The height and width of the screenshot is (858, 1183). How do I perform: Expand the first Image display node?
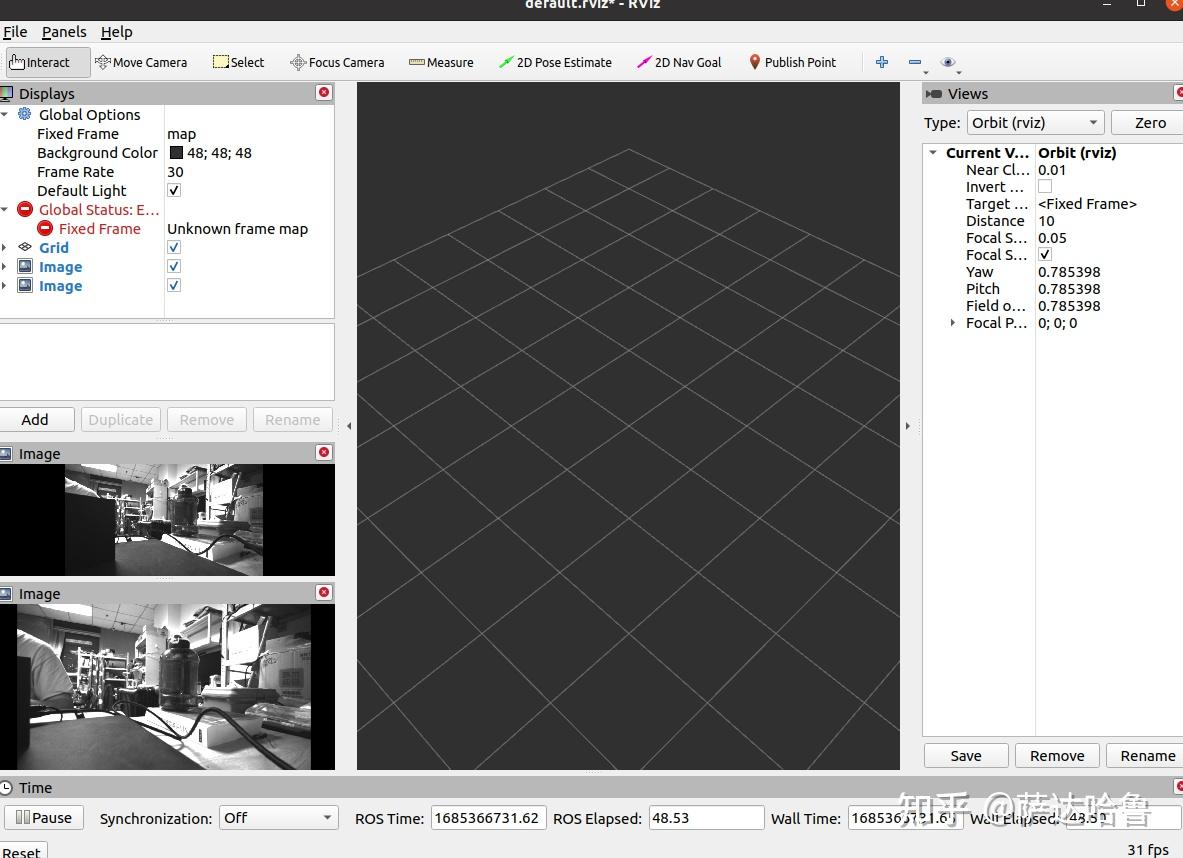click(5, 266)
